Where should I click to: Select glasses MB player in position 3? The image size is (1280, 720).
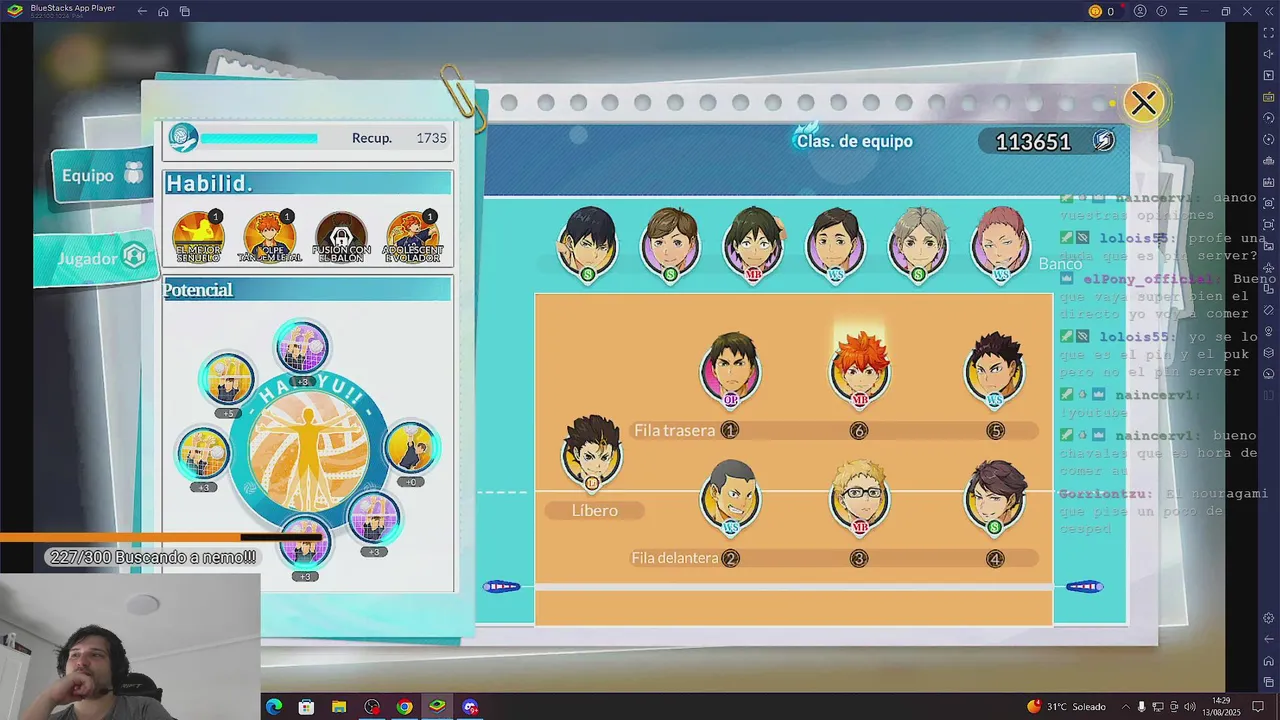[860, 497]
